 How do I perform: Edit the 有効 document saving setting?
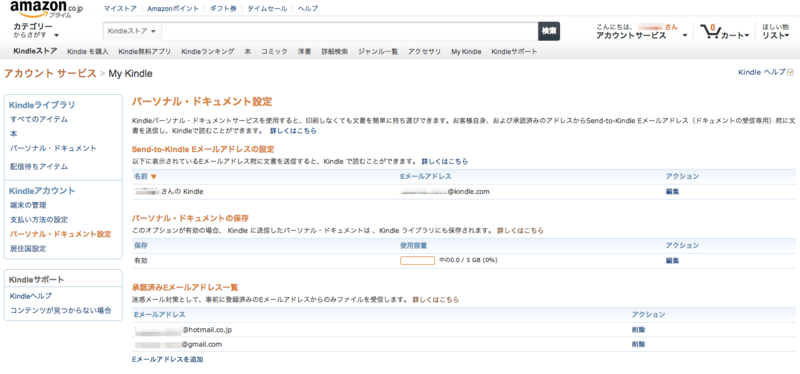(672, 261)
